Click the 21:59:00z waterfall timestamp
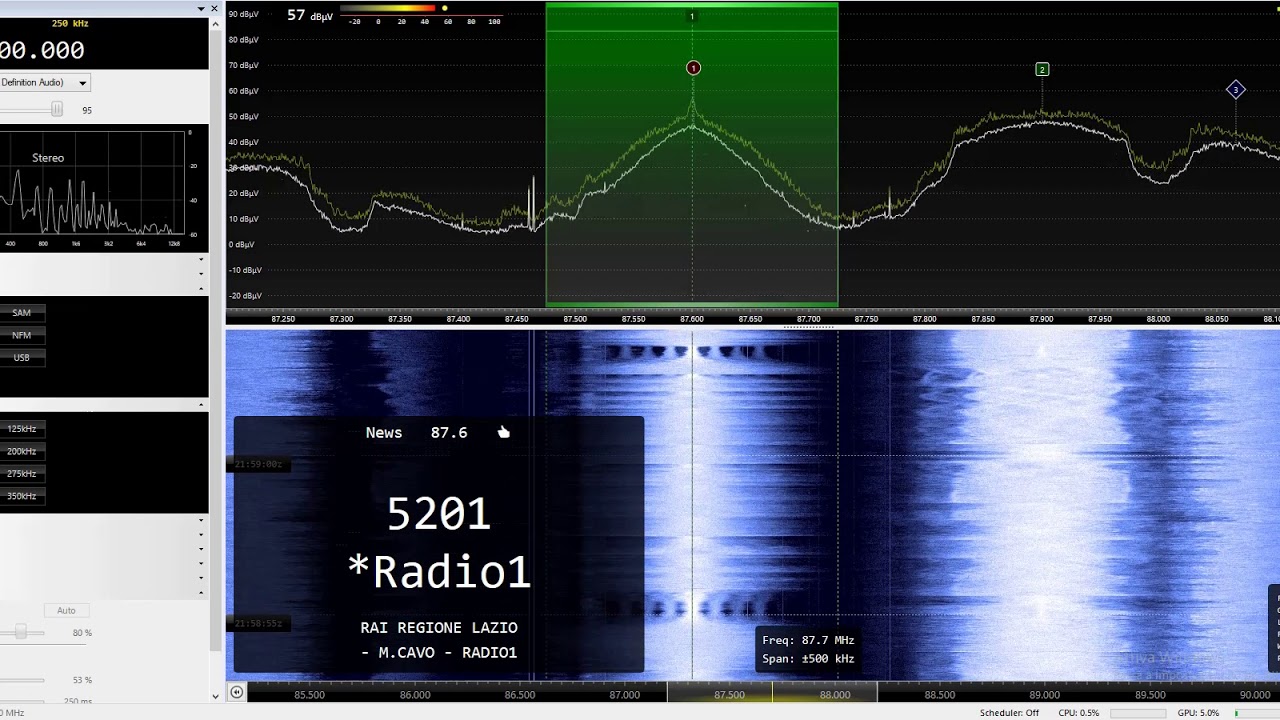 [259, 464]
